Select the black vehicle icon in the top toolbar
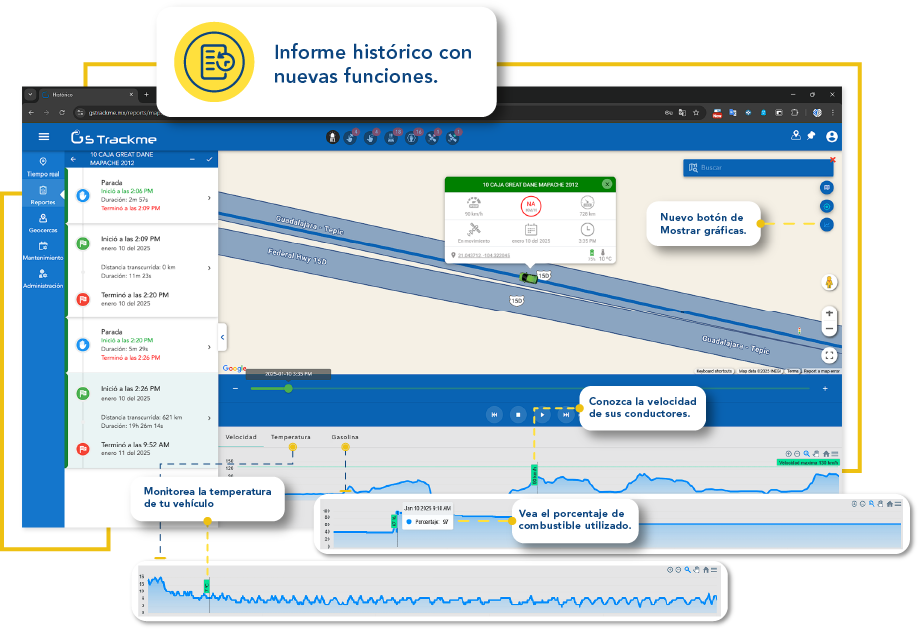The height and width of the screenshot is (629, 918). point(331,137)
